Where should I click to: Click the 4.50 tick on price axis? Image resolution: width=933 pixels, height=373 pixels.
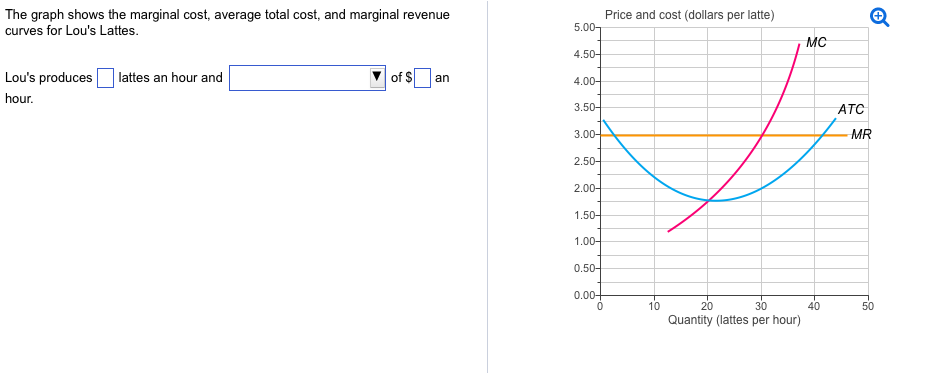584,55
